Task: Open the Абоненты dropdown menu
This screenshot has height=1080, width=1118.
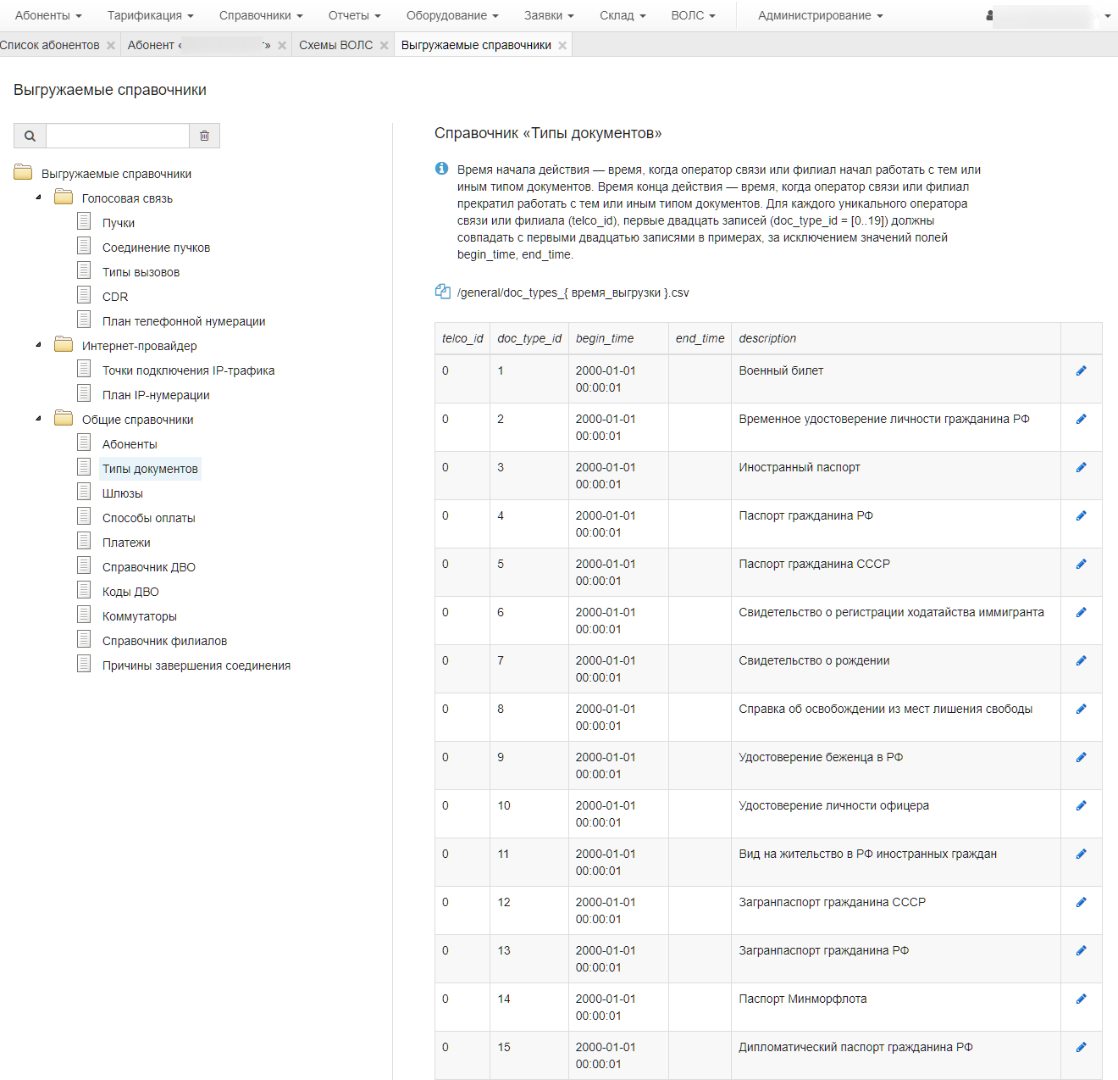Action: click(x=48, y=16)
